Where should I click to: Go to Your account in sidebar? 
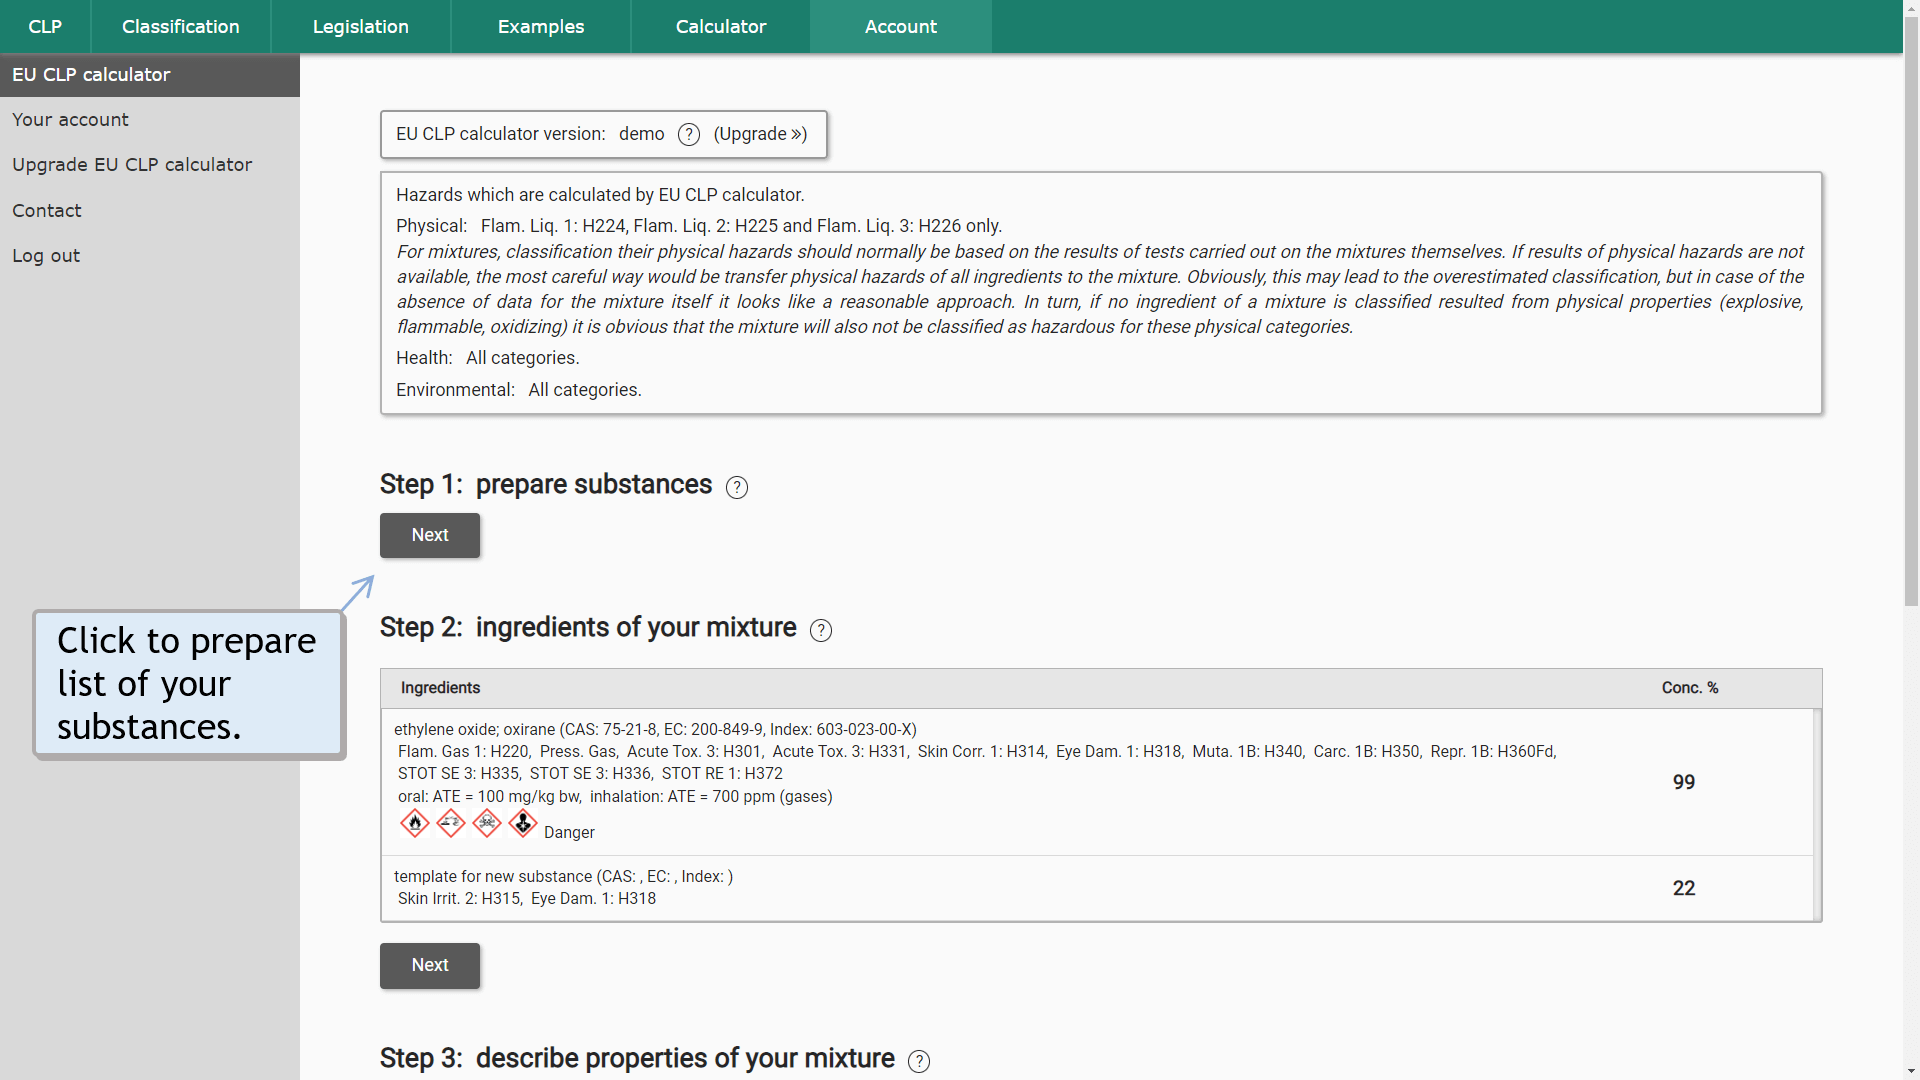click(70, 120)
